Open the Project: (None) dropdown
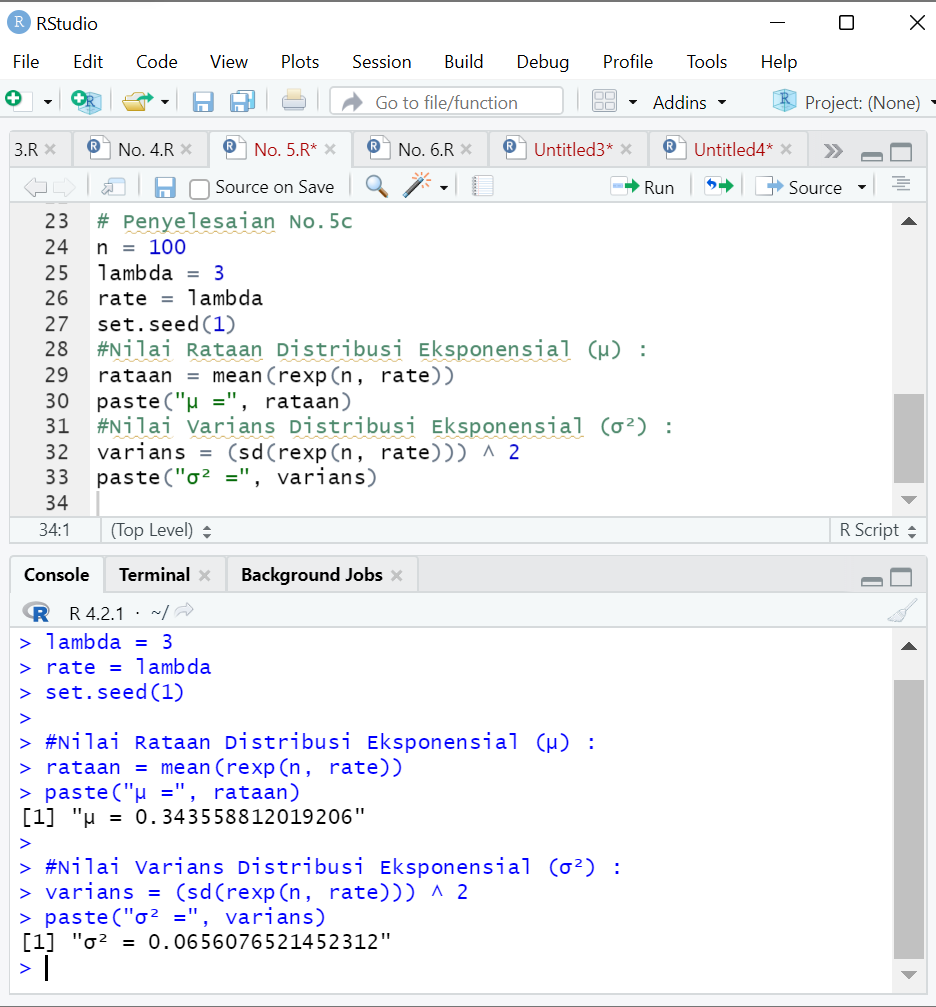The image size is (936, 1007). click(860, 101)
